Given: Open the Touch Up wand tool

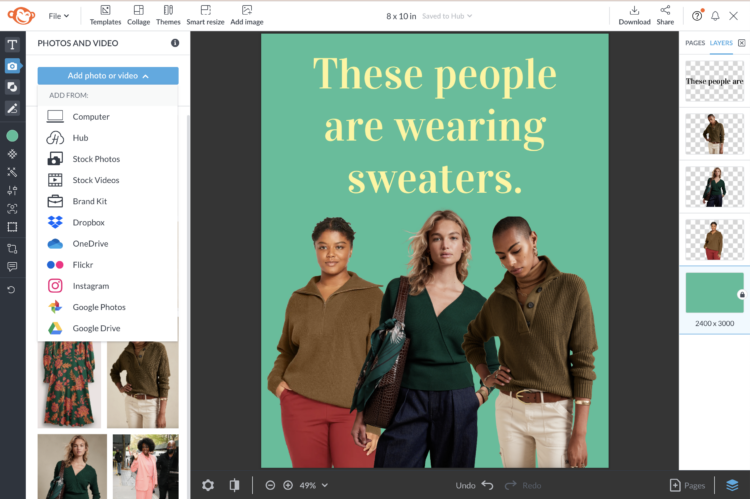Looking at the screenshot, I should (12, 172).
